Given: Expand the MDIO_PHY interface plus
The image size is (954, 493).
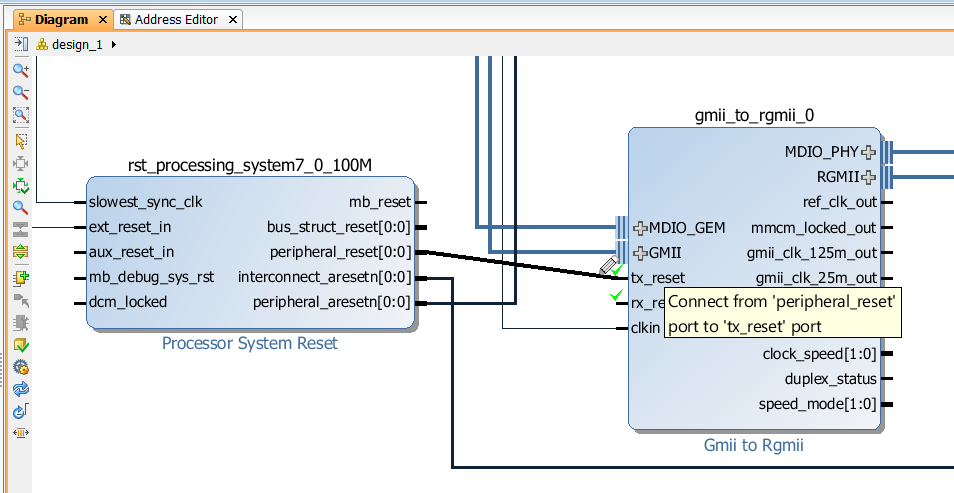Looking at the screenshot, I should 869,152.
